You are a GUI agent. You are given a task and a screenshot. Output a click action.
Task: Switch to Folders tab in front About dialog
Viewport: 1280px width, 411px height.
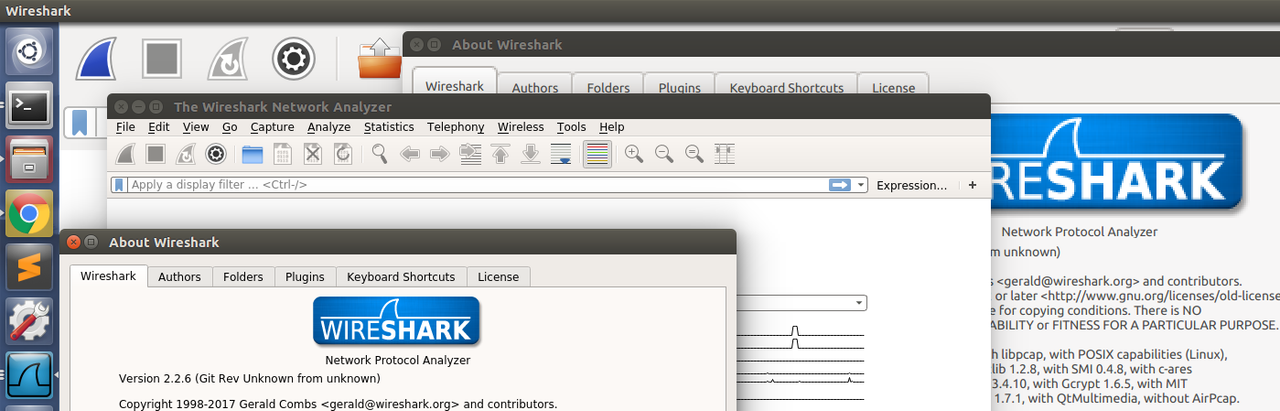point(243,277)
